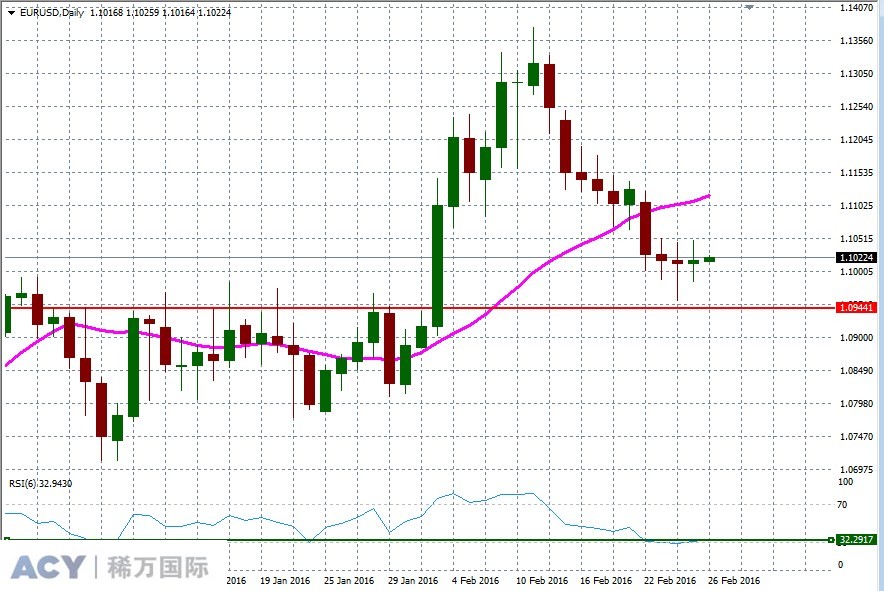The width and height of the screenshot is (884, 591).
Task: Click the 1.14070 price scale label
Action: [x=856, y=8]
